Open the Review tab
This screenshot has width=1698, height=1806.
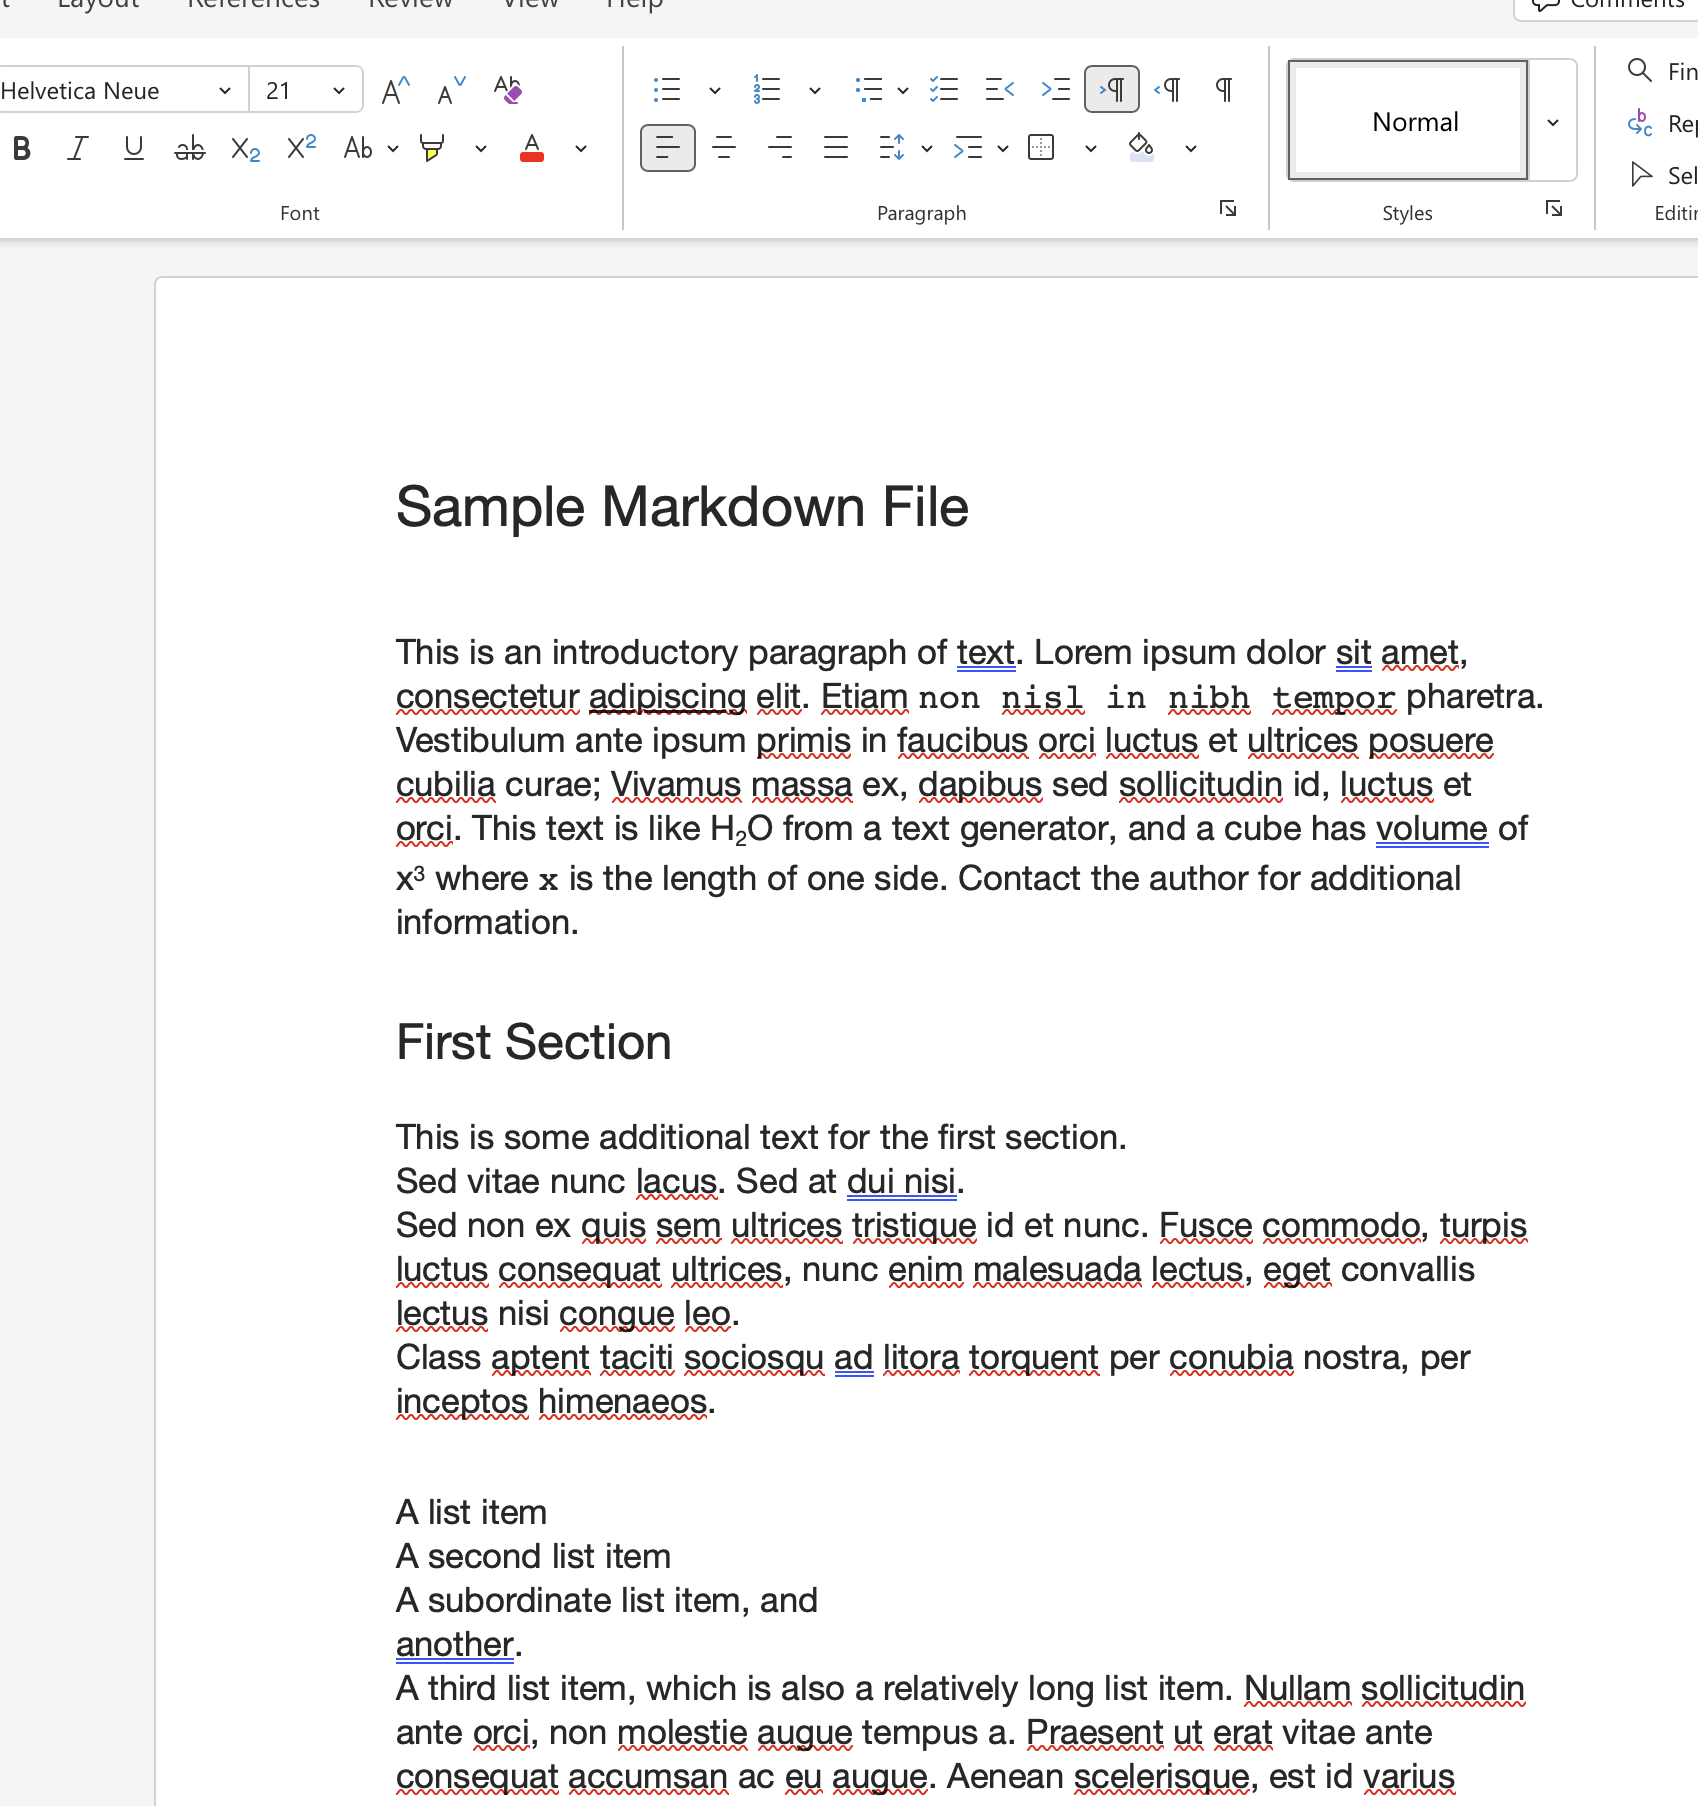point(410,4)
